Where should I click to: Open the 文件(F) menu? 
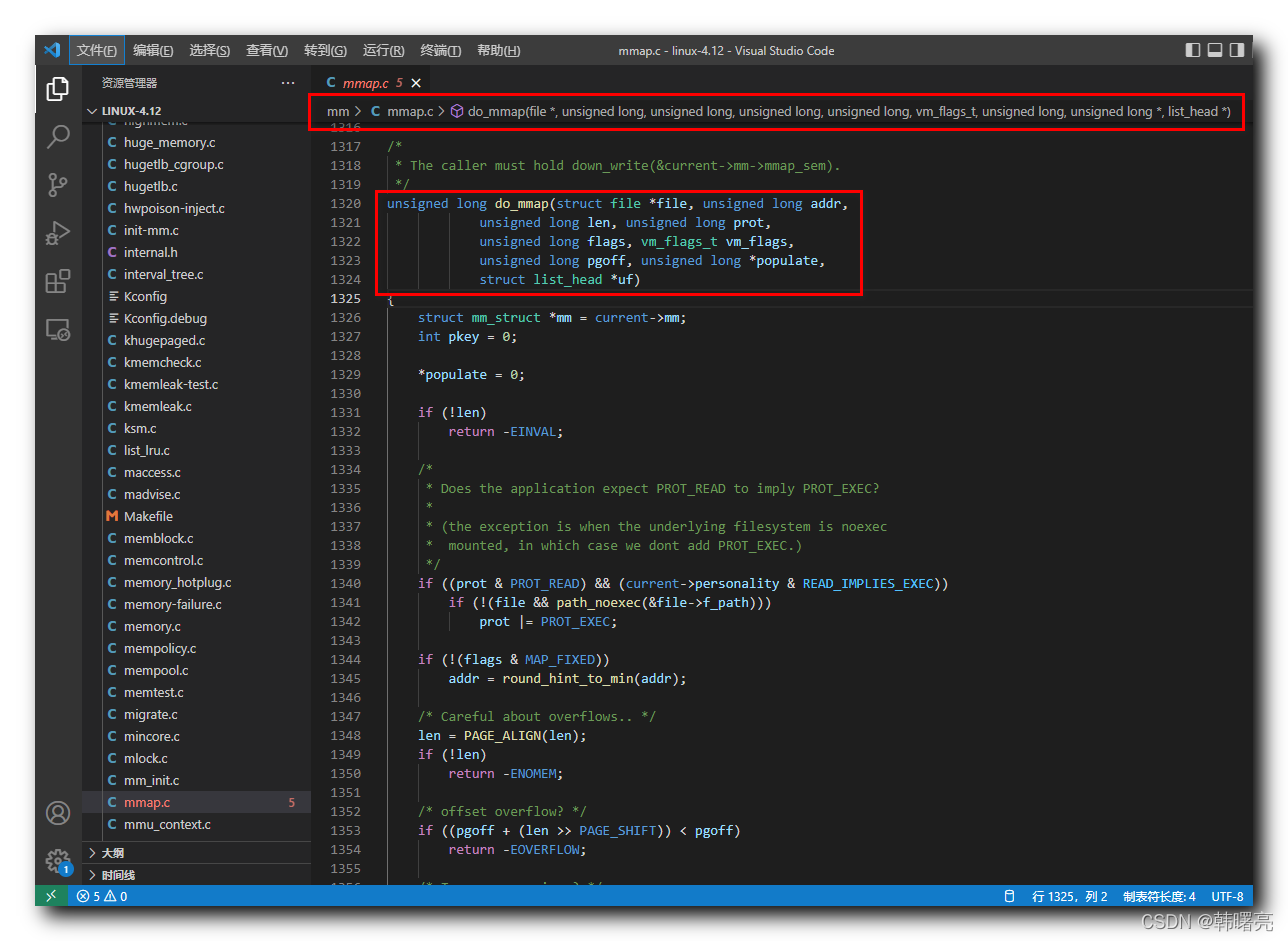(x=97, y=50)
